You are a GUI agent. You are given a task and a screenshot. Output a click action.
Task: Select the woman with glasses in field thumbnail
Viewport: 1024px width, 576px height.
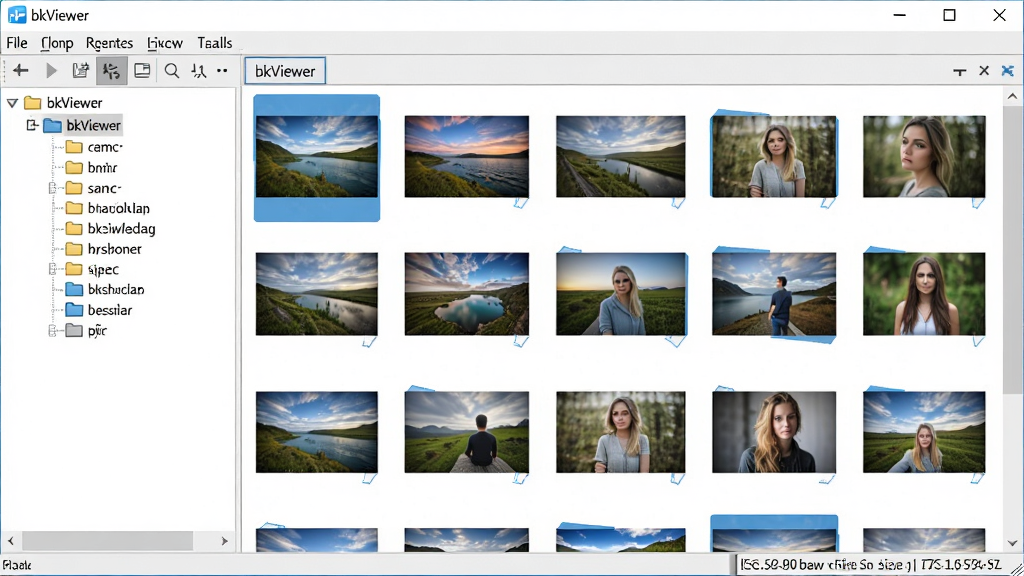coord(924,432)
